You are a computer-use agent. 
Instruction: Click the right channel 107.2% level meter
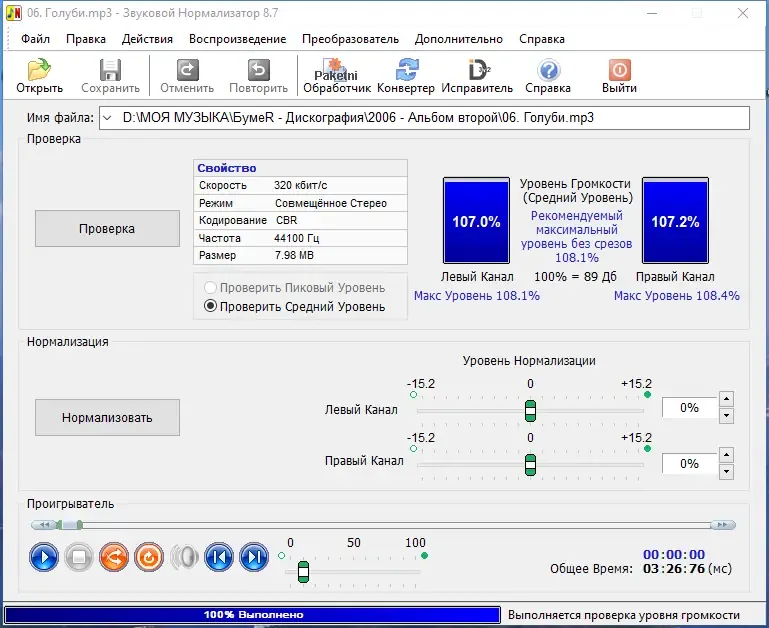click(x=675, y=221)
